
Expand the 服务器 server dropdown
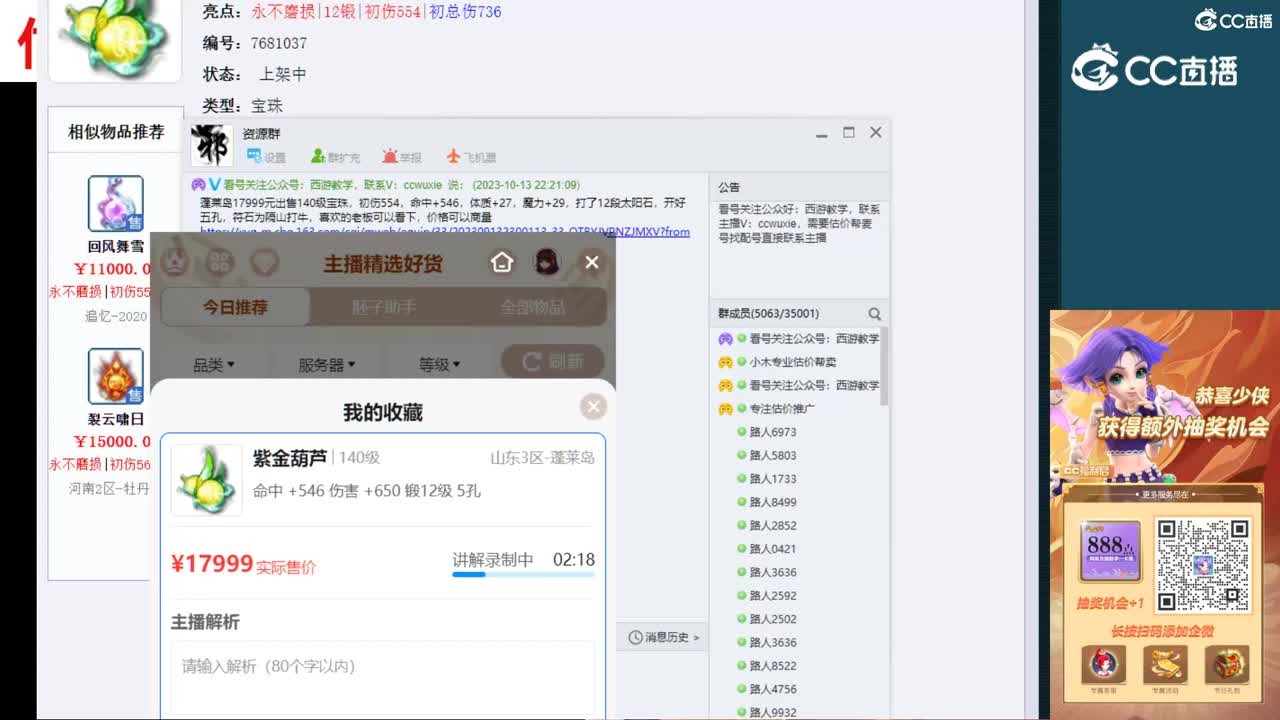[x=327, y=365]
